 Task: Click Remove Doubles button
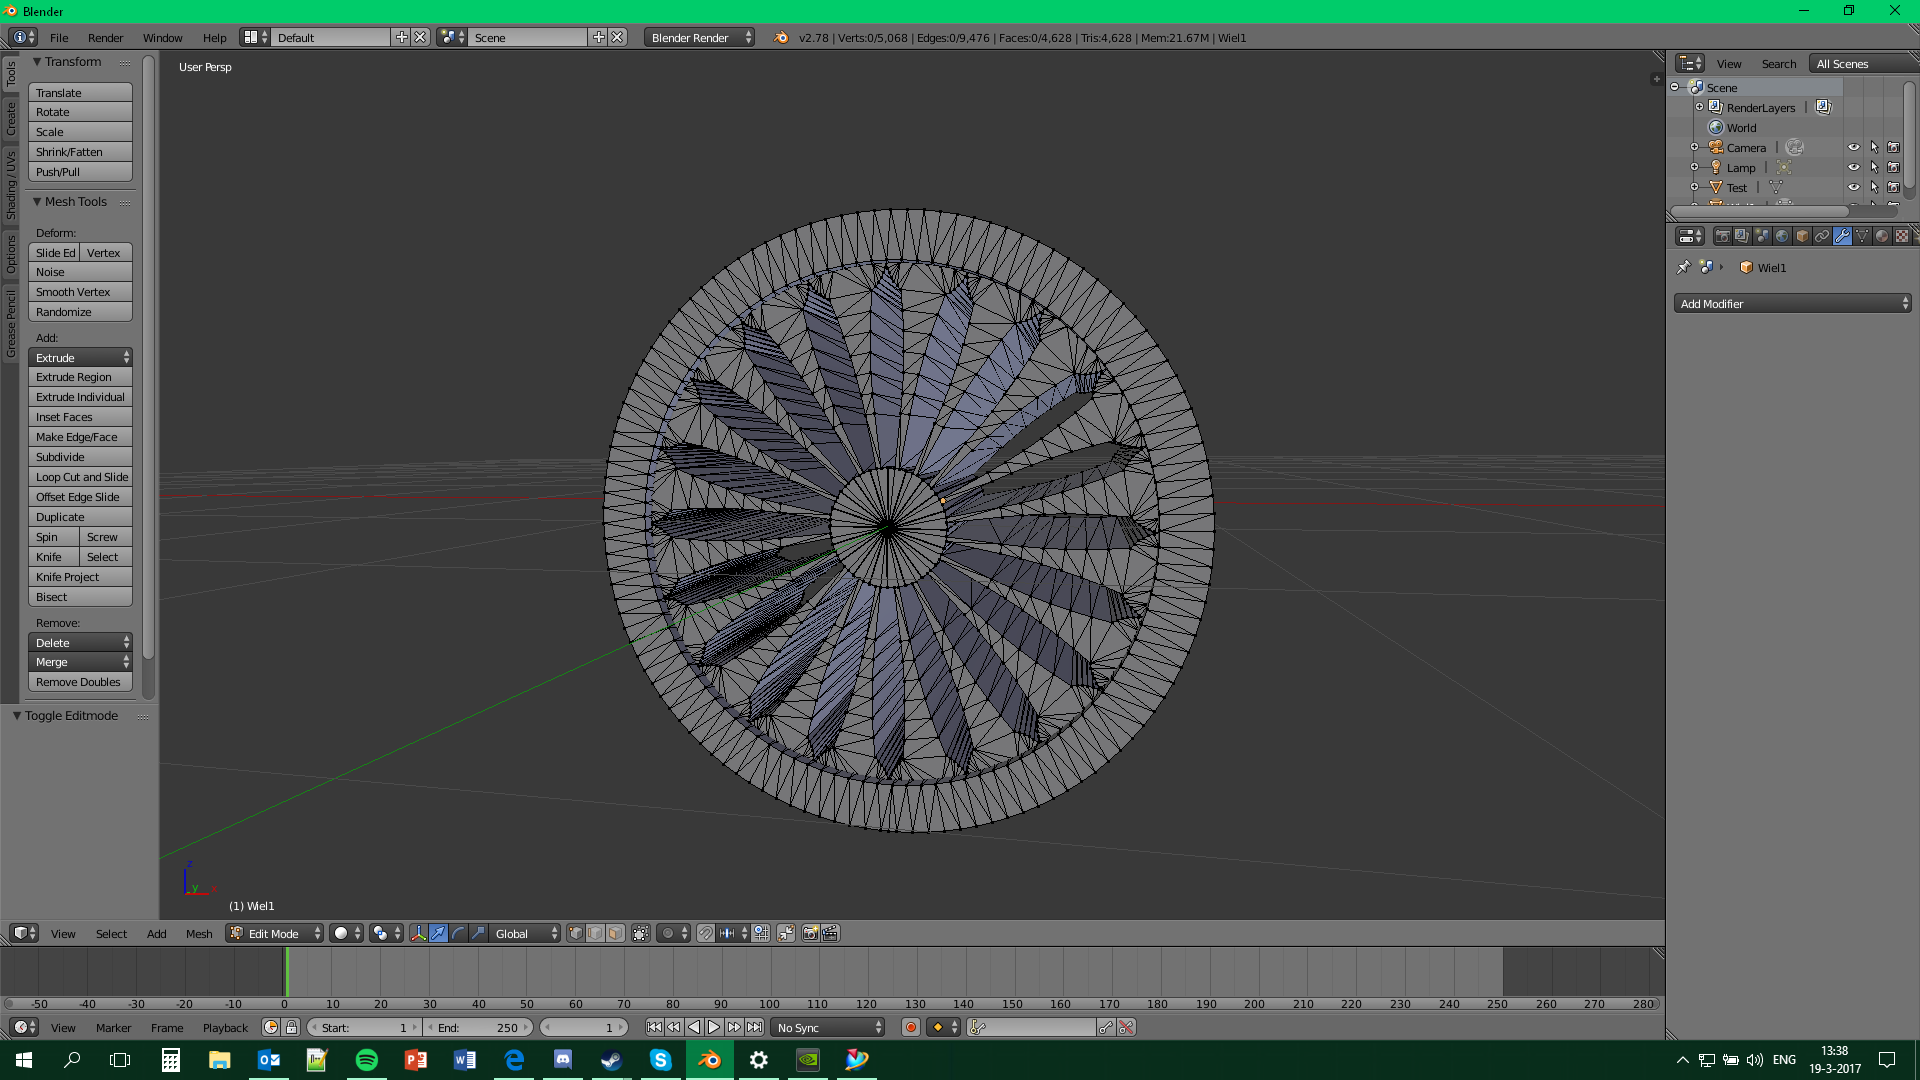point(80,682)
